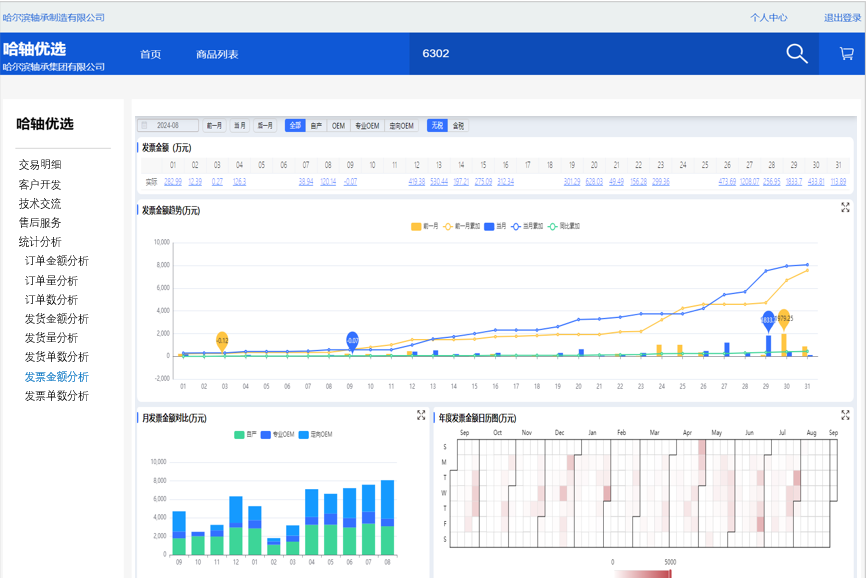Go to the next month with 后一月 button
The width and height of the screenshot is (867, 578).
point(265,126)
